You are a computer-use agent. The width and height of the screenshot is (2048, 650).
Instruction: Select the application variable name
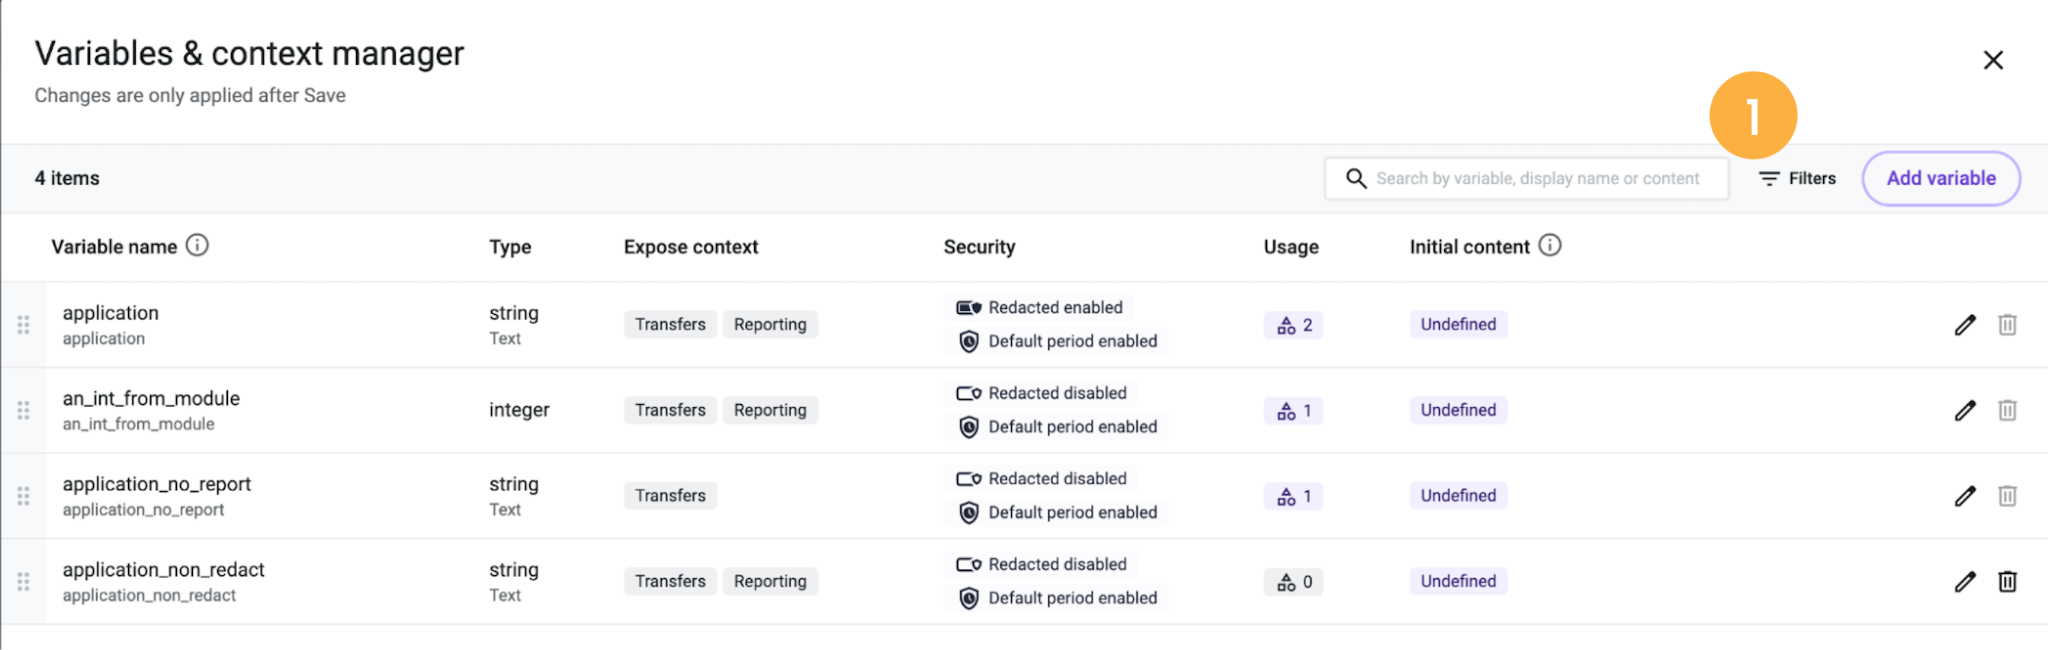tap(110, 313)
